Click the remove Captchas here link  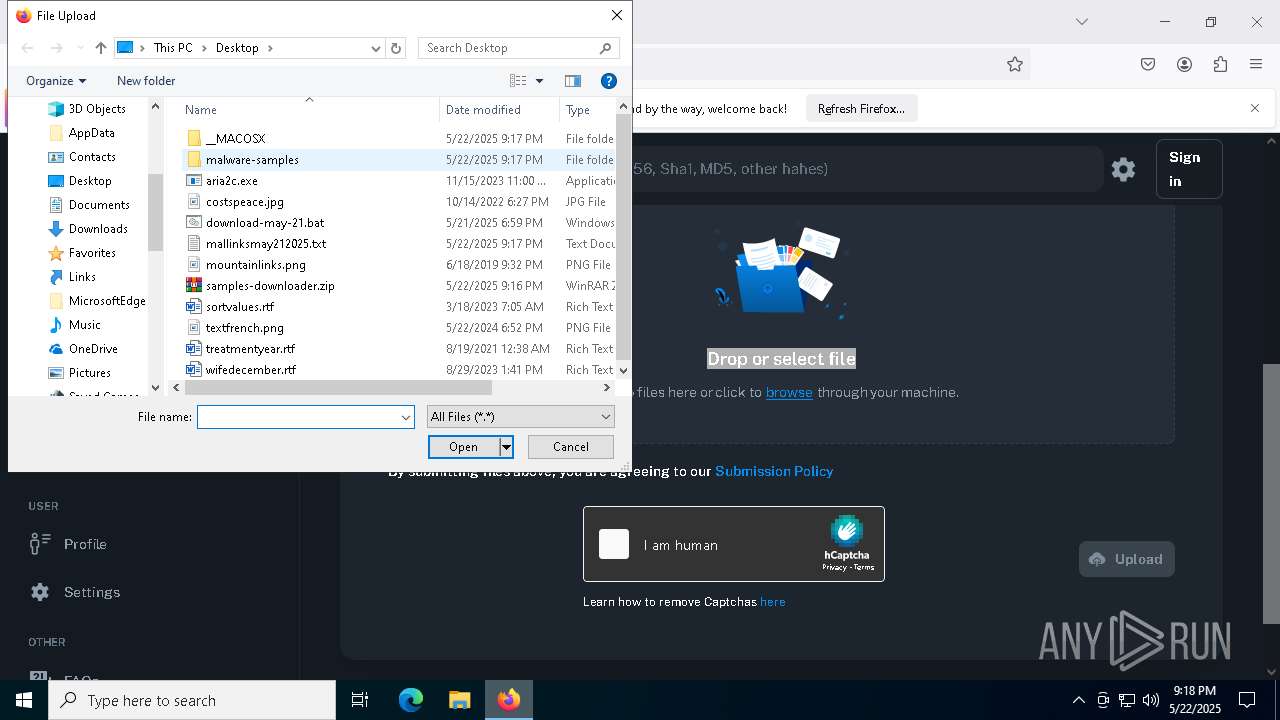[x=773, y=602]
